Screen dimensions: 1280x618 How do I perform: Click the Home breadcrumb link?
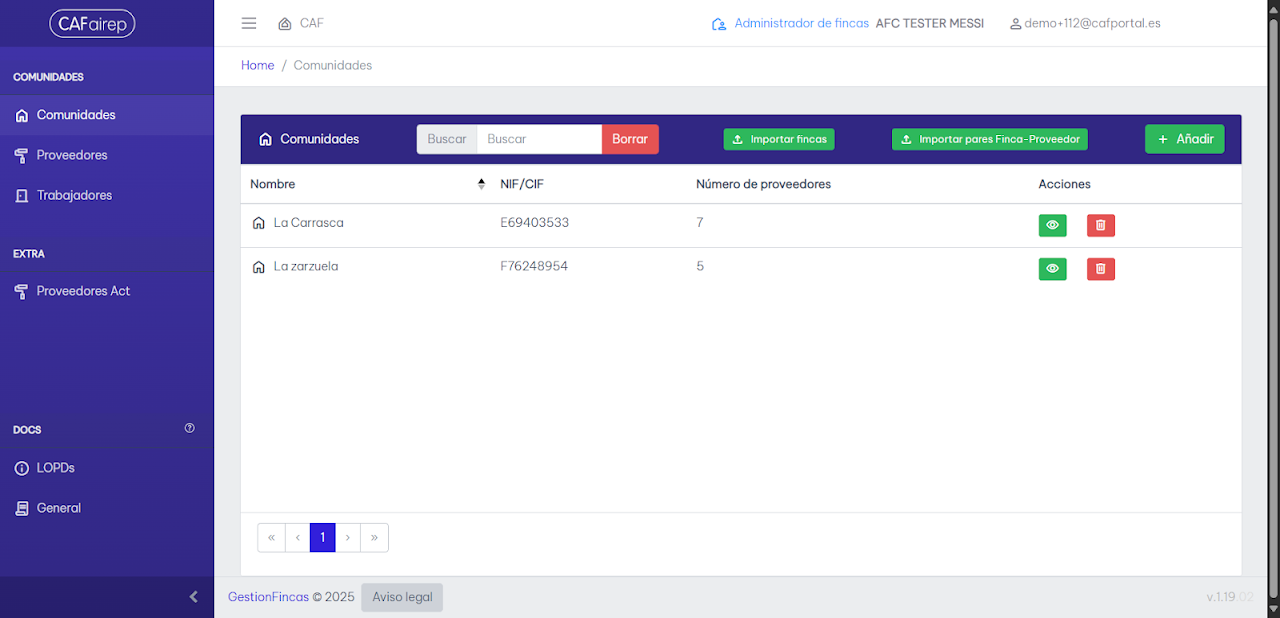coord(258,65)
